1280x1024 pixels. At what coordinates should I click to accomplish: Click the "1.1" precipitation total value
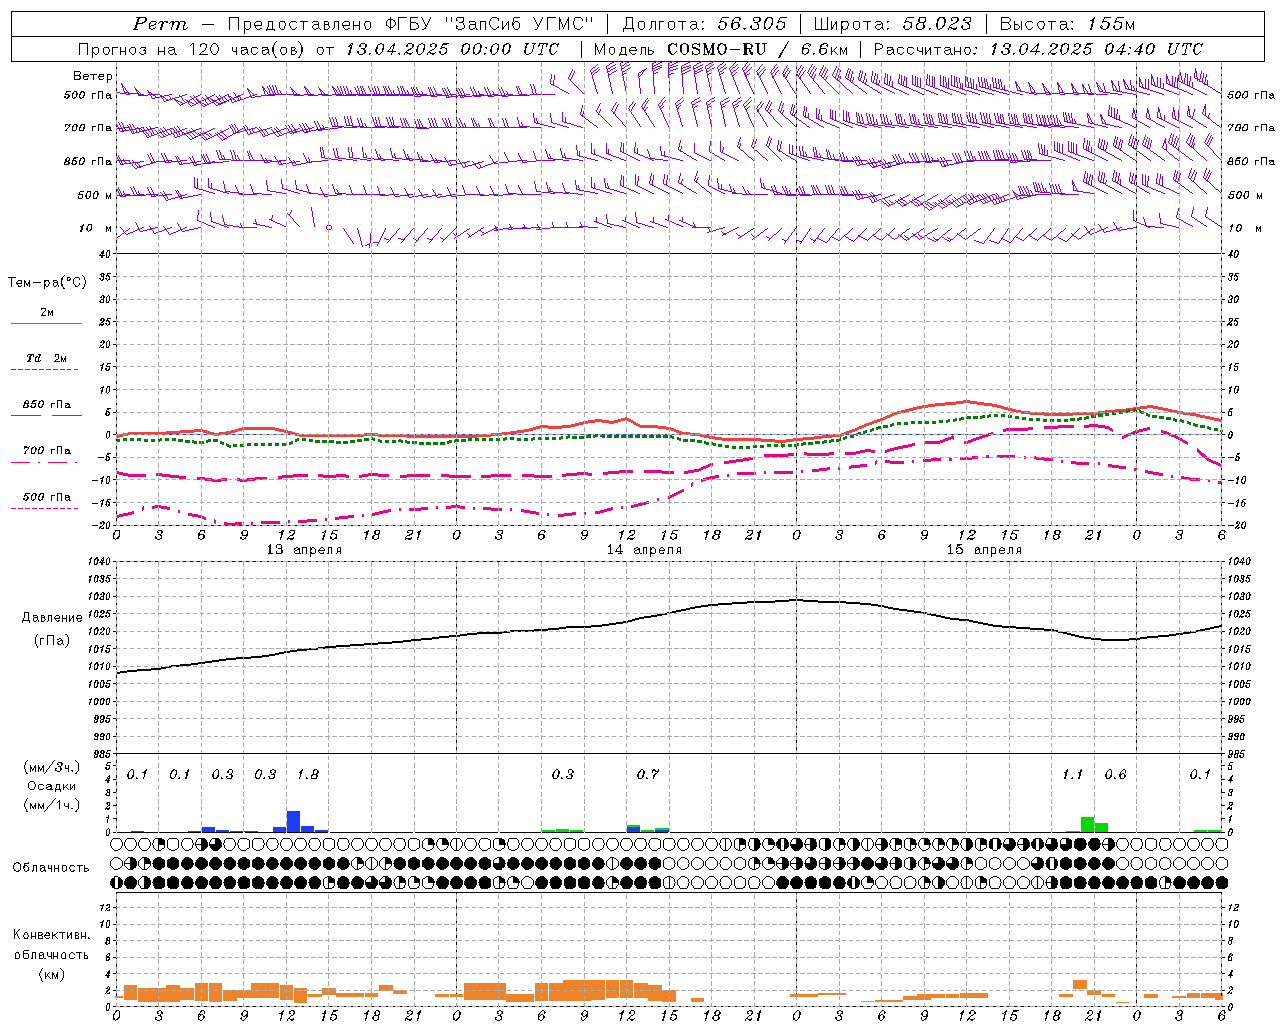click(1072, 774)
